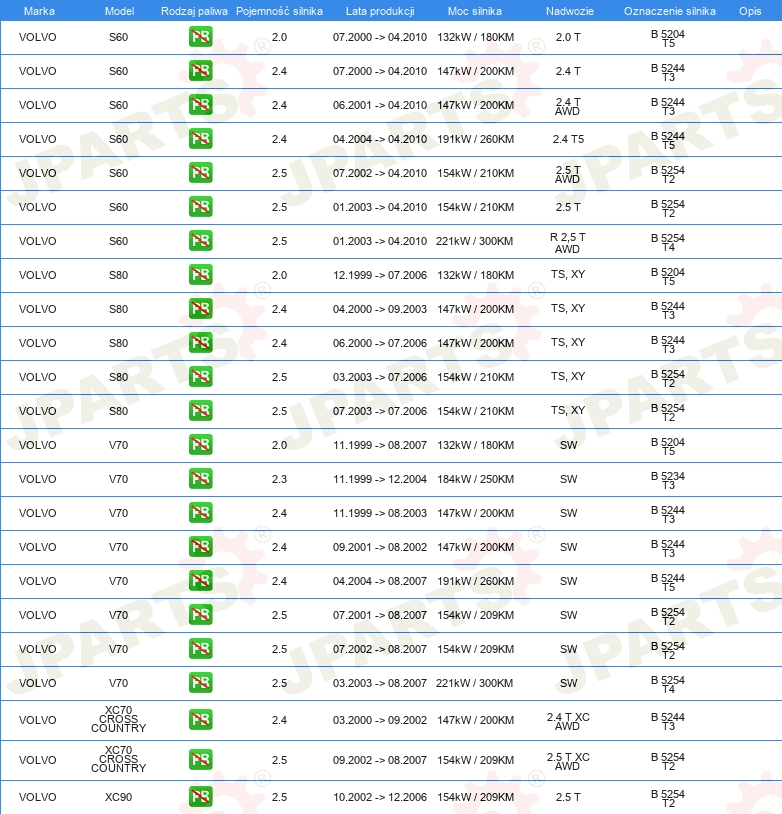Select the 2.5 T body cell in XC90 row
782x814 pixels.
(x=568, y=797)
